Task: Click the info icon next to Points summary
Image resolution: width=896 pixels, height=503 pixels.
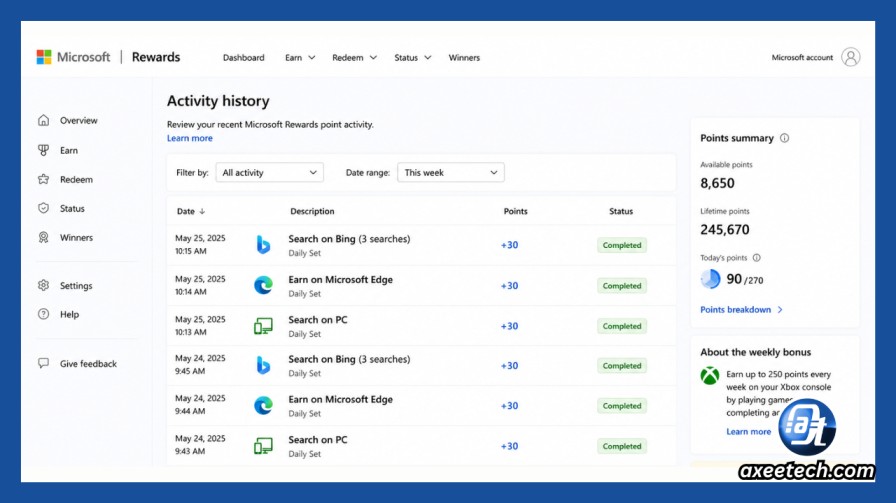Action: (x=785, y=138)
